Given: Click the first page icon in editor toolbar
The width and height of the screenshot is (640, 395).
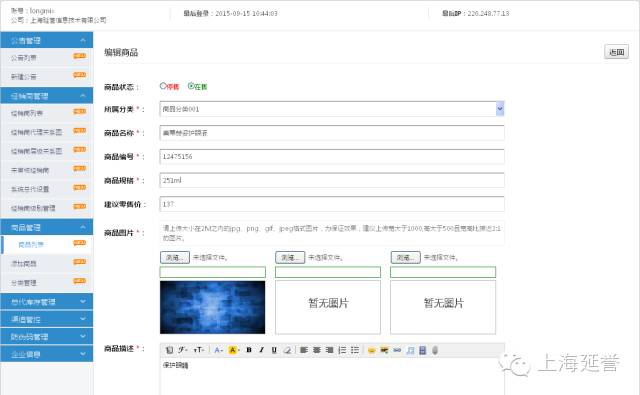Looking at the screenshot, I should (x=169, y=350).
